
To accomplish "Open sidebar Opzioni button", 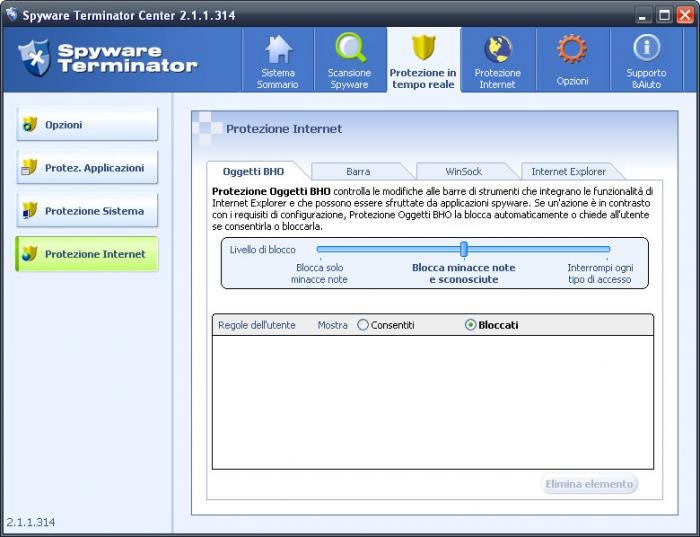I will pos(87,125).
